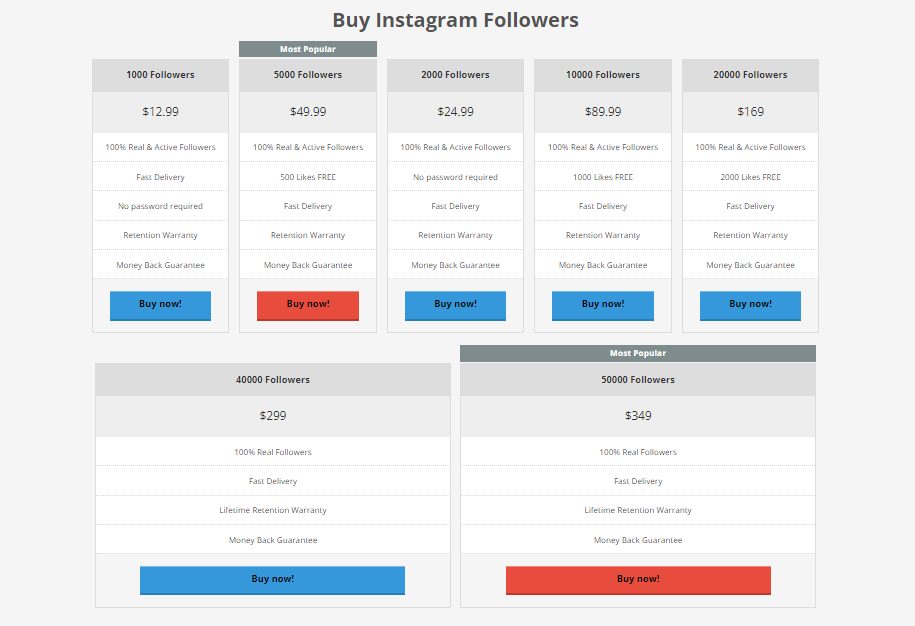The width and height of the screenshot is (915, 626).
Task: Select the 1000 Followers plan header
Action: coord(160,75)
